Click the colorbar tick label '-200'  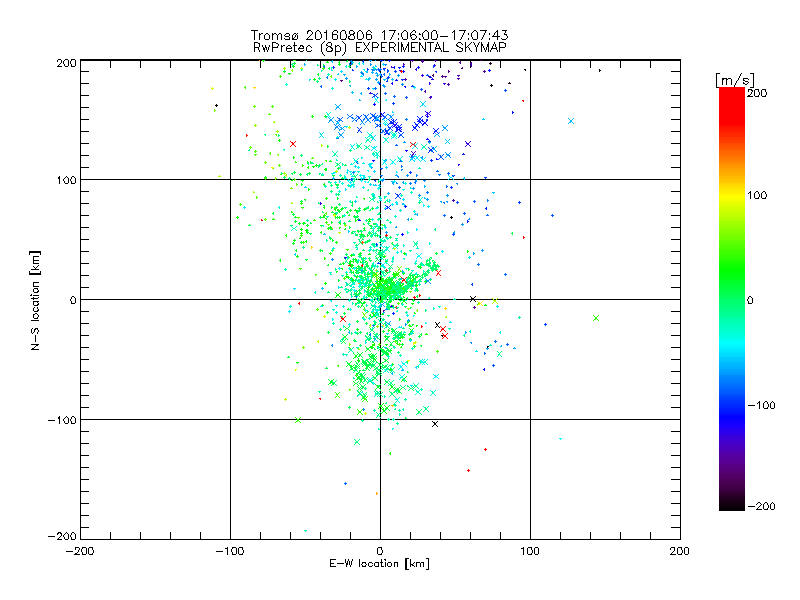click(761, 507)
